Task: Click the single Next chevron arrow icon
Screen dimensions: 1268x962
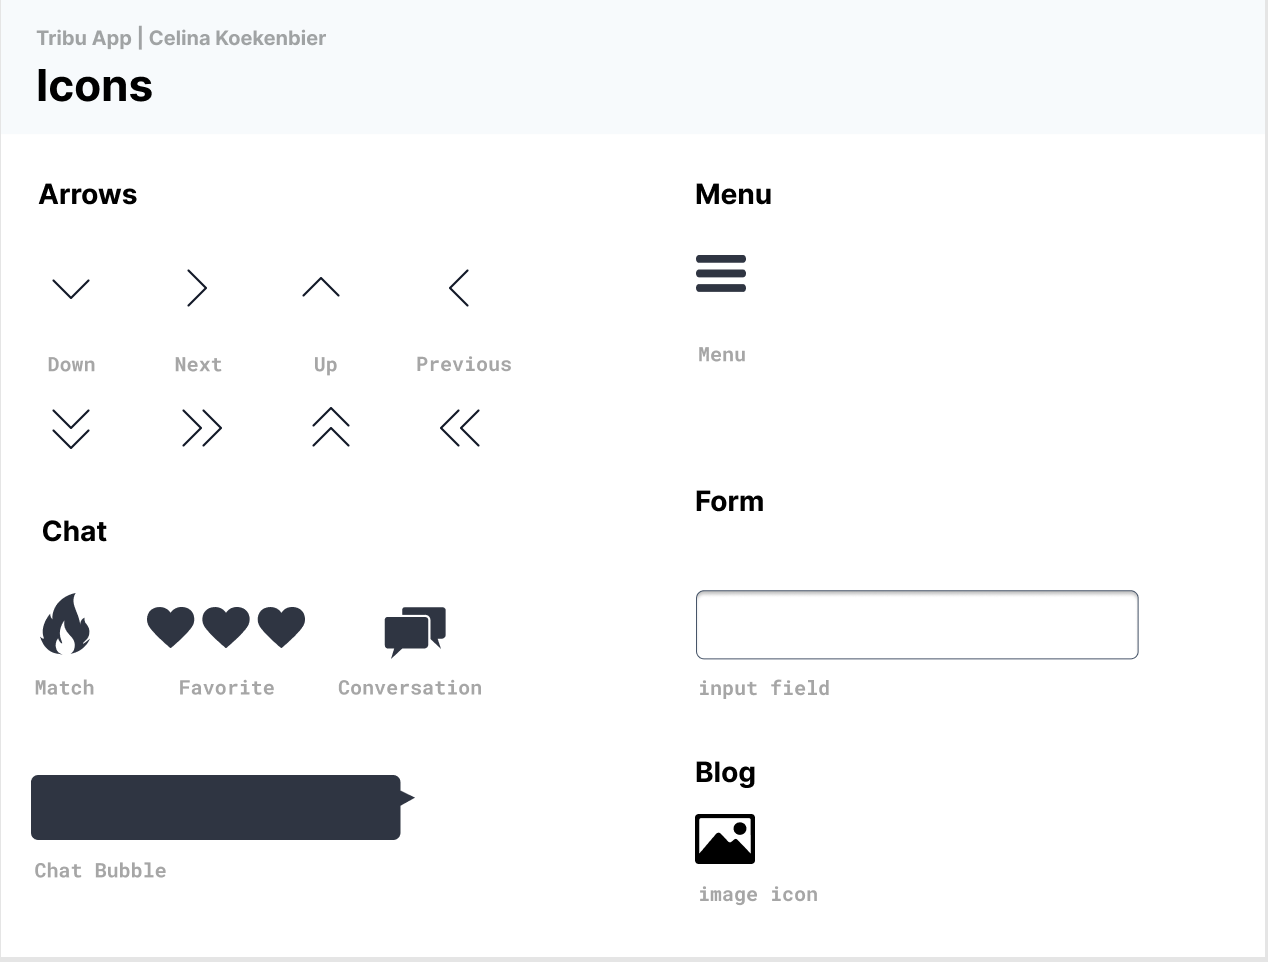Action: point(197,288)
